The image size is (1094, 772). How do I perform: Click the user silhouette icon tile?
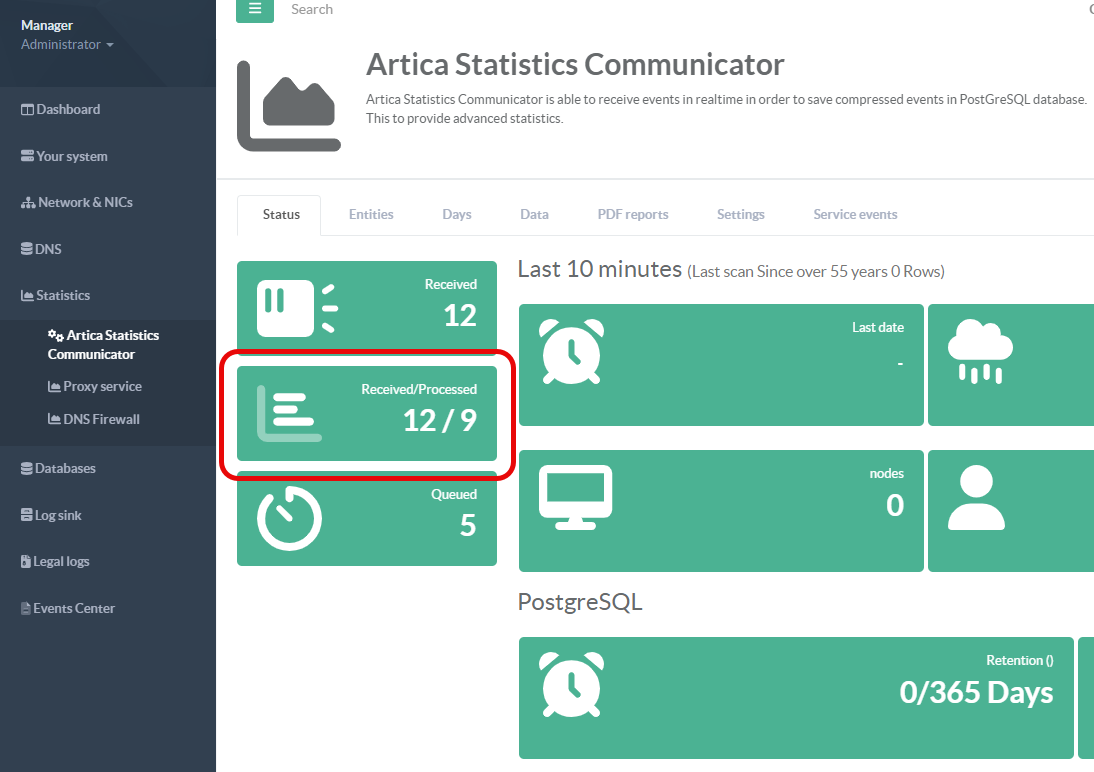click(x=975, y=497)
